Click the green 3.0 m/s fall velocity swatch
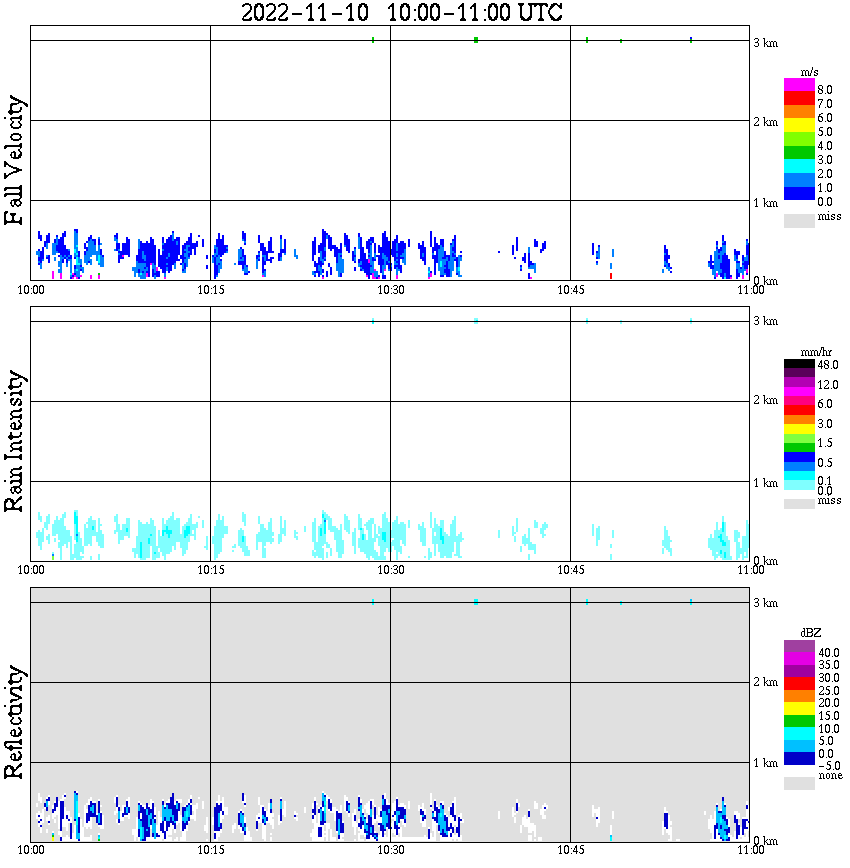 pyautogui.click(x=799, y=152)
